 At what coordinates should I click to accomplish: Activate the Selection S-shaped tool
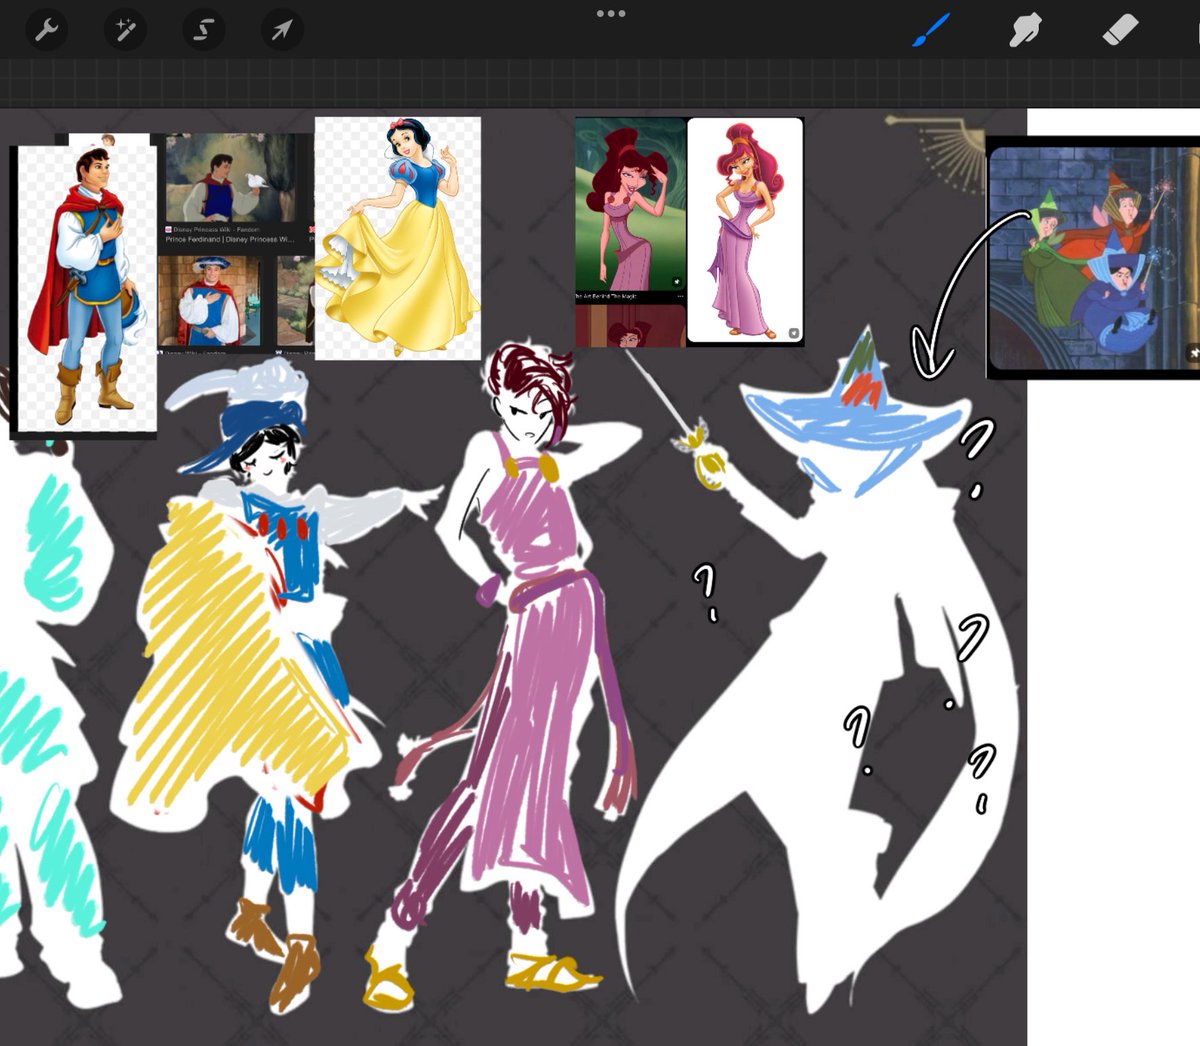coord(203,31)
